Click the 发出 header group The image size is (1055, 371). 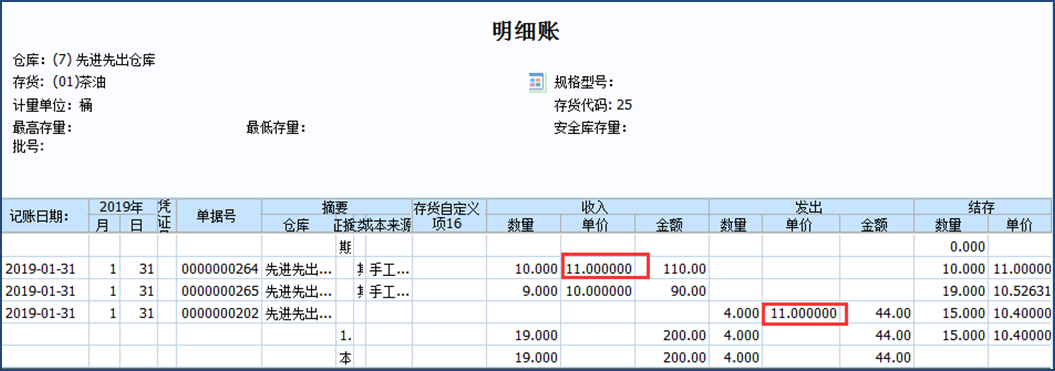(x=811, y=207)
